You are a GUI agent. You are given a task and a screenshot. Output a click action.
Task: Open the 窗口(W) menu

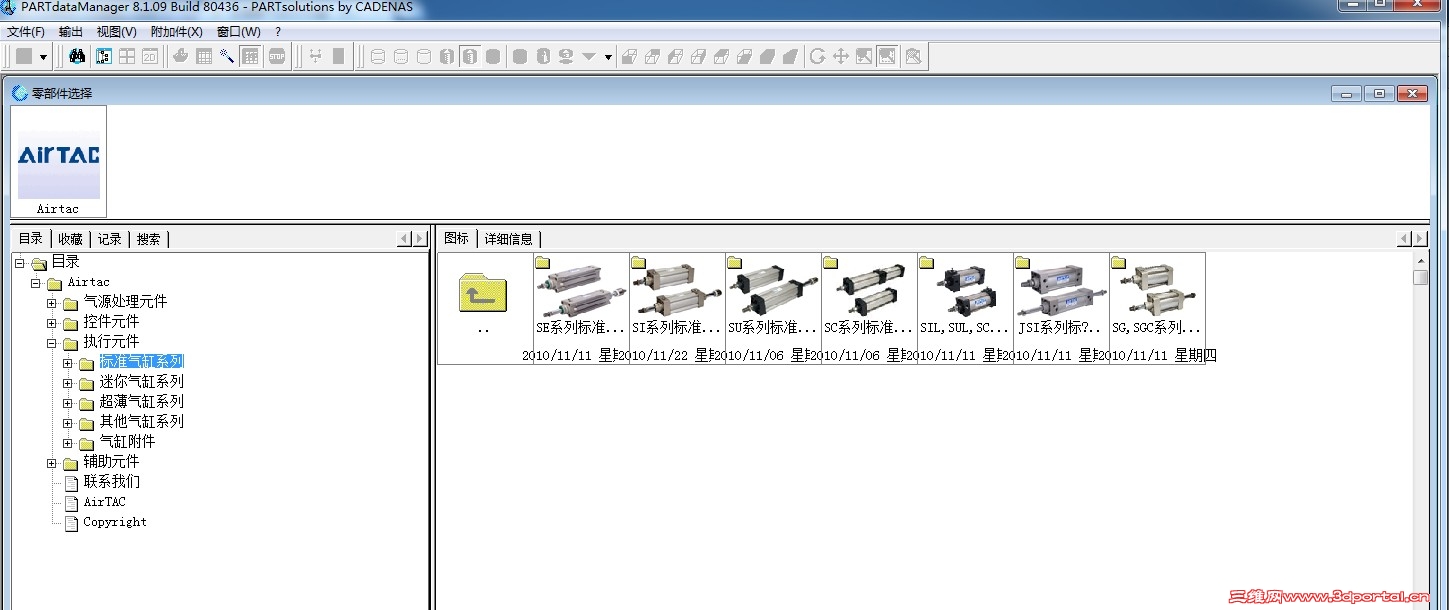pyautogui.click(x=238, y=32)
